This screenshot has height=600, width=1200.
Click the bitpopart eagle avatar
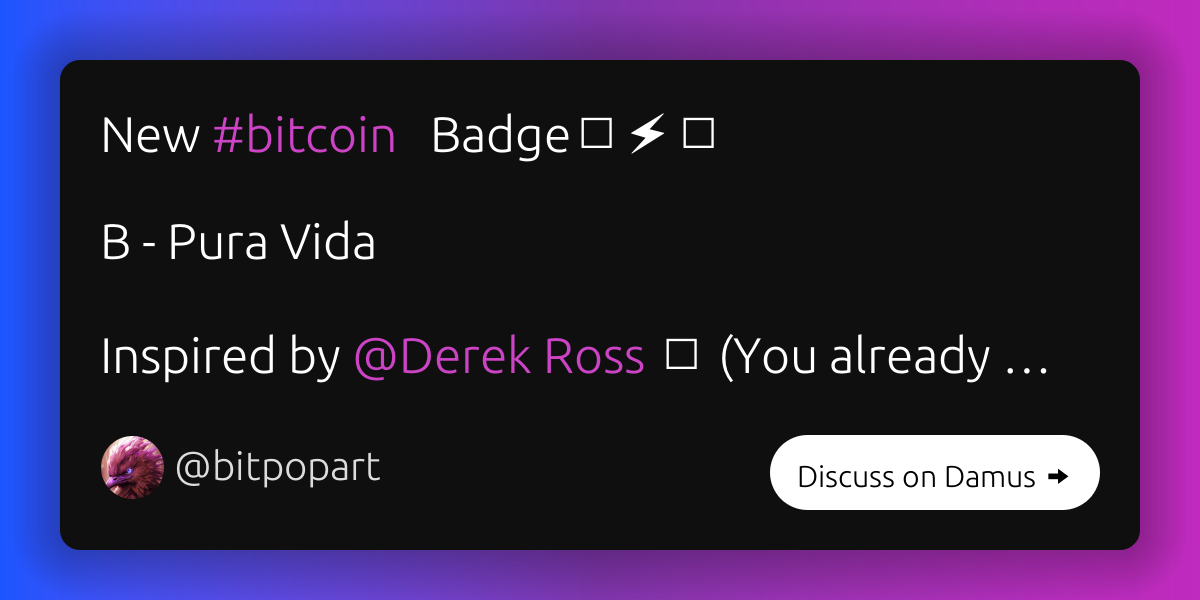pos(132,467)
